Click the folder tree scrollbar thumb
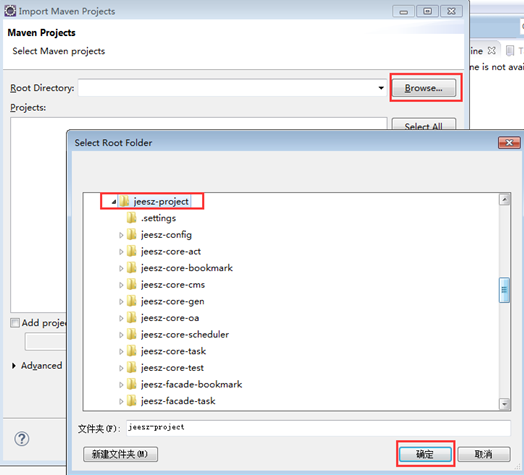Viewport: 524px width, 475px height. 504,290
